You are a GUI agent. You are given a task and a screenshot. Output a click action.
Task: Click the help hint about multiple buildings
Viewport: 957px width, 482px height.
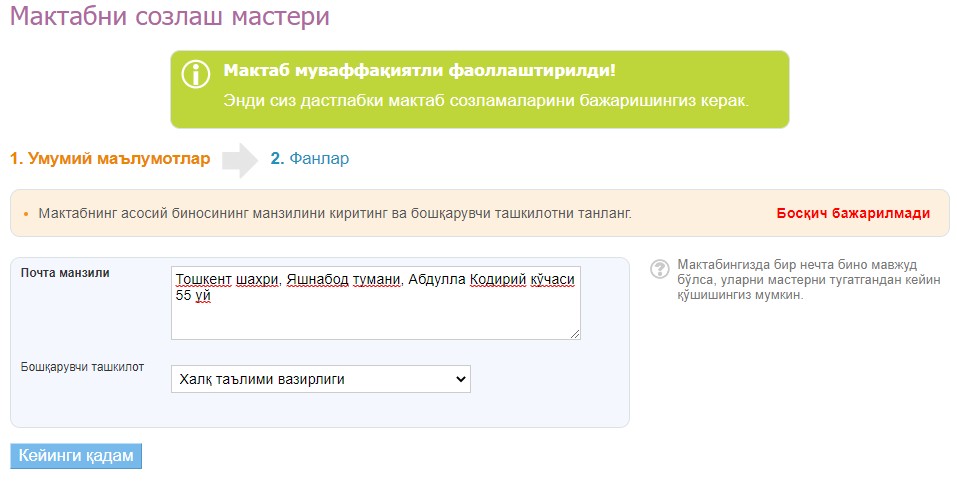pos(797,280)
